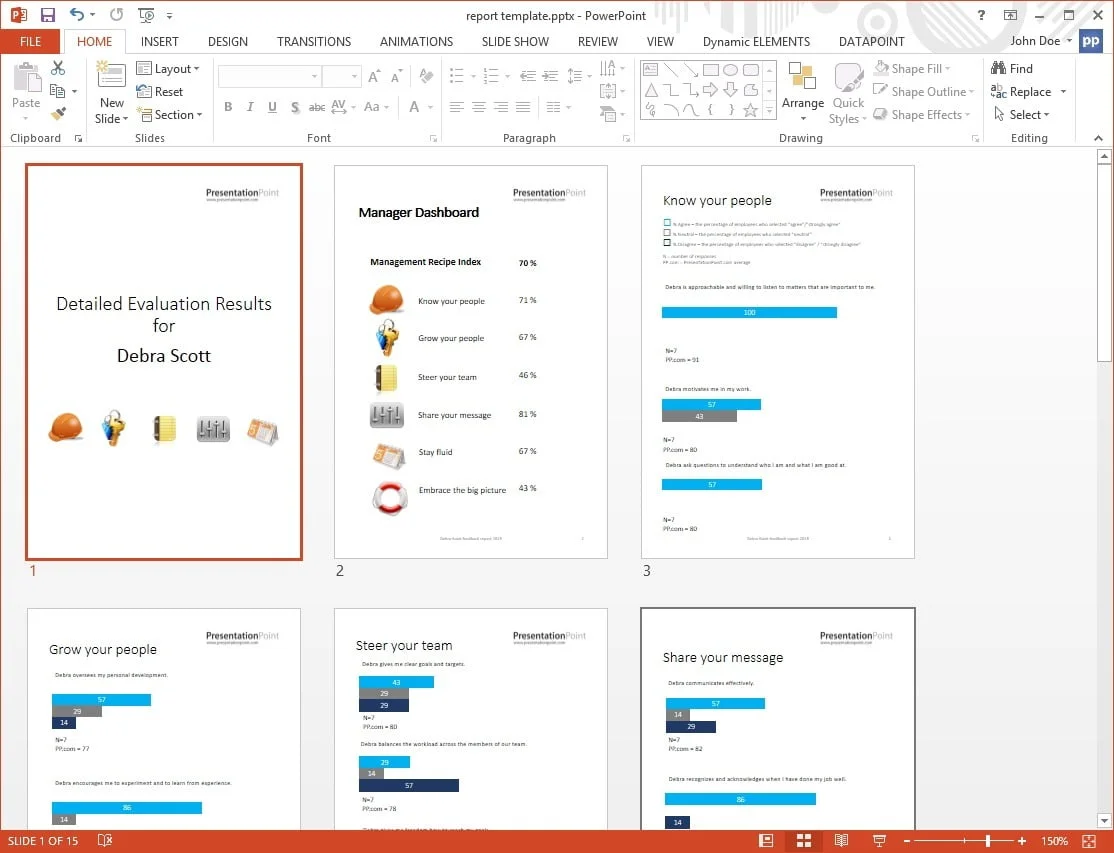The width and height of the screenshot is (1114, 853).
Task: Switch to the INSERT ribbon tab
Action: [x=160, y=41]
